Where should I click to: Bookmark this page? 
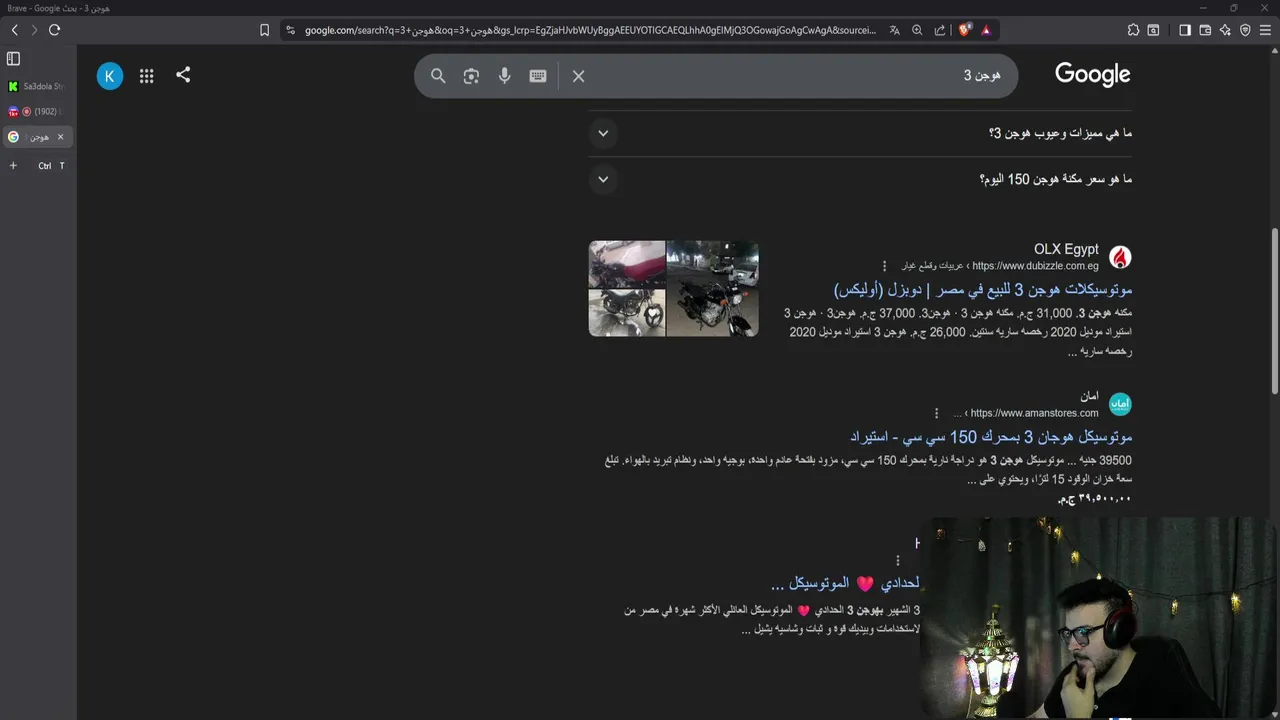[264, 30]
